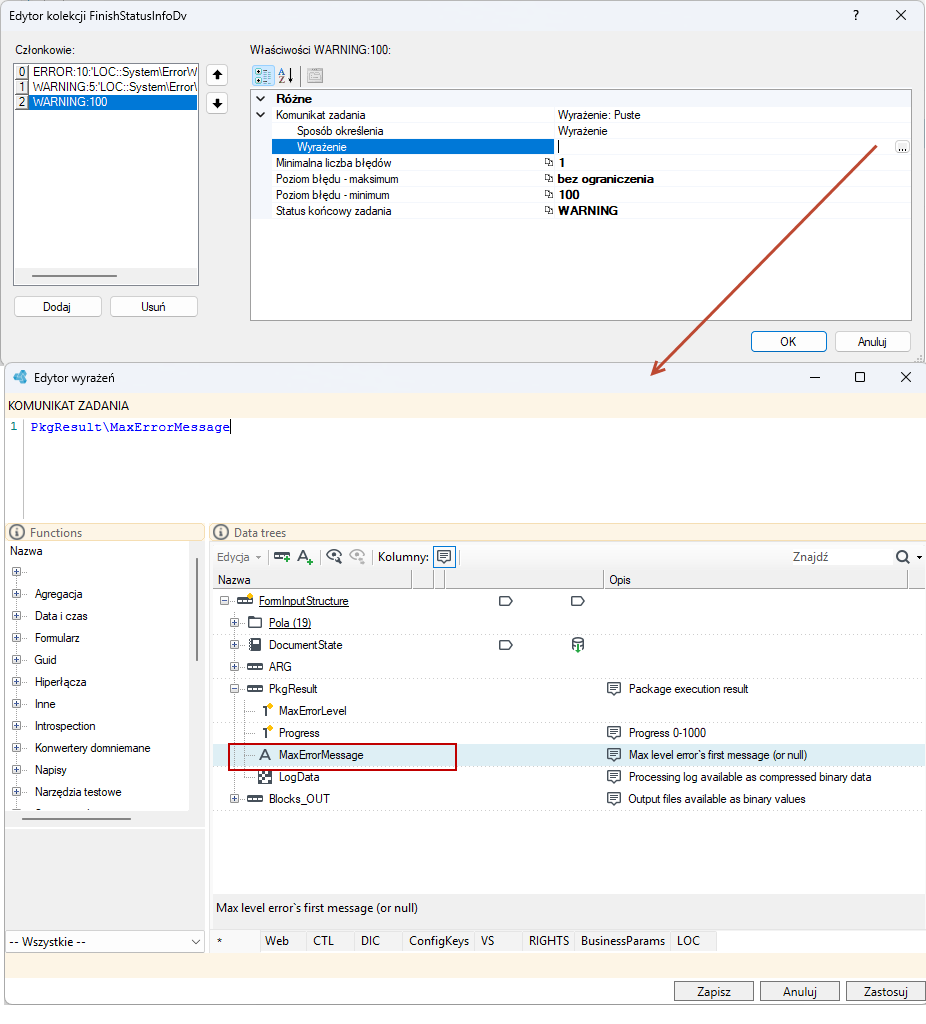Click Zapisz in the expression editor
This screenshot has width=926, height=1024.
[714, 991]
